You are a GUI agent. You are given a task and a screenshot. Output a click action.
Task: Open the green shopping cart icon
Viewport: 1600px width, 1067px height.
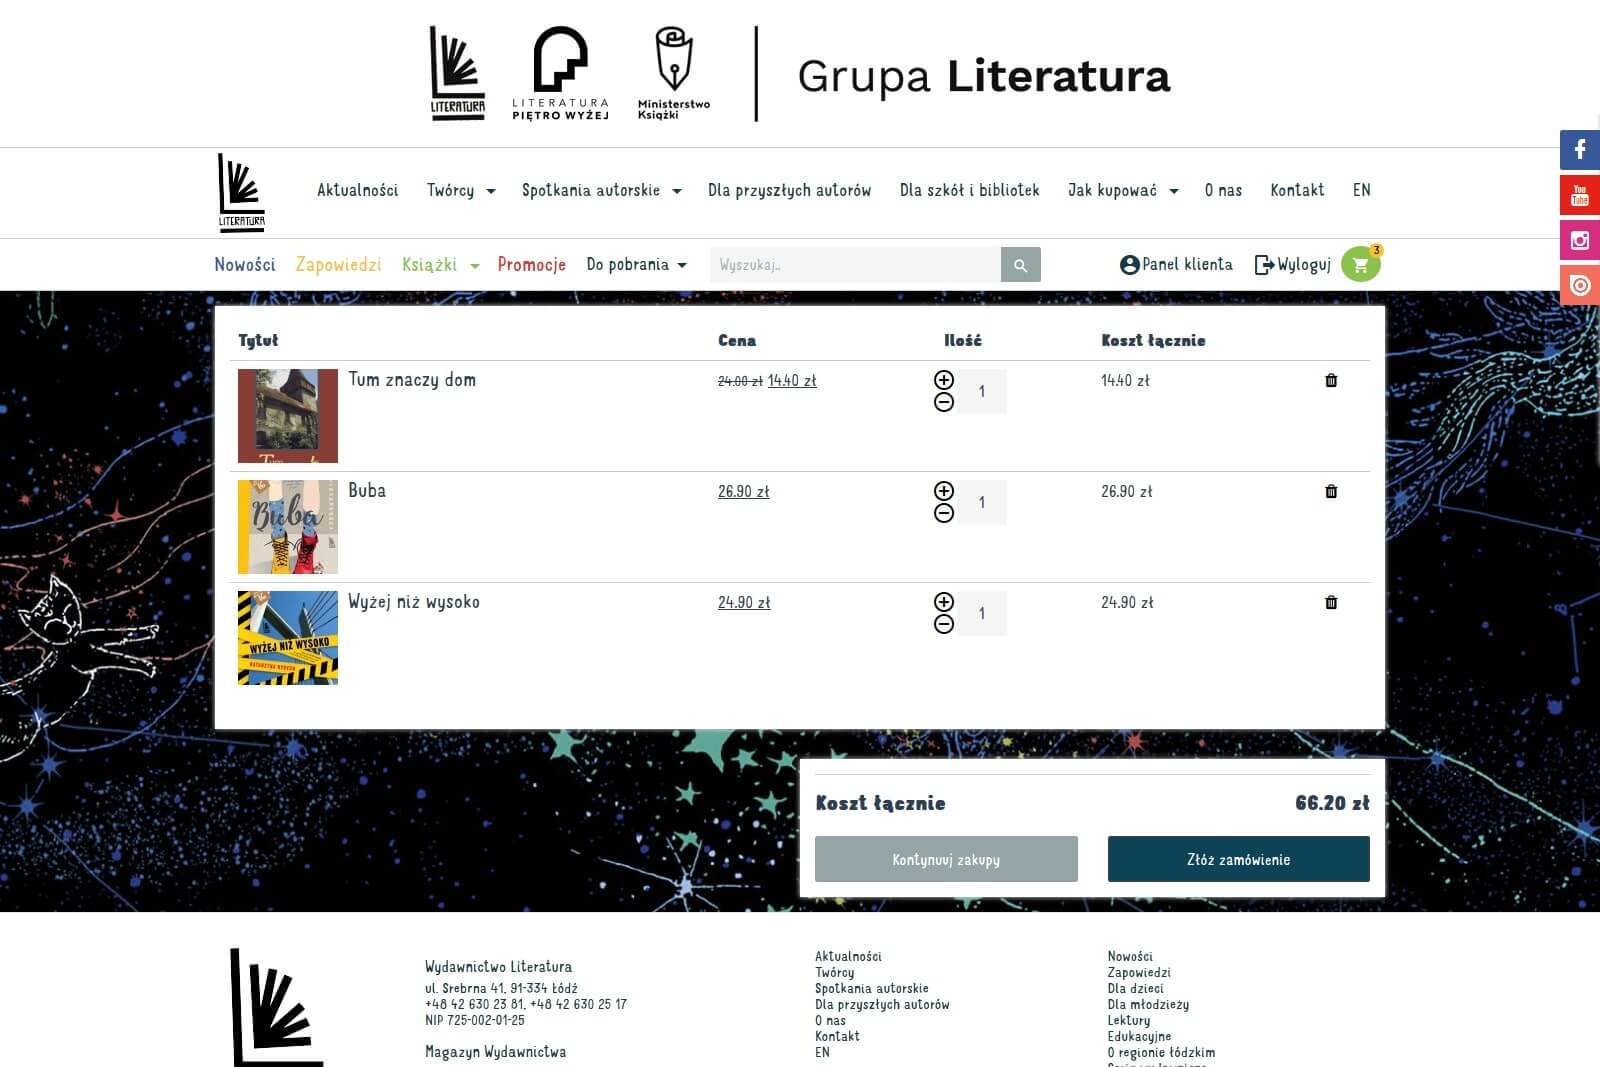(x=1360, y=265)
